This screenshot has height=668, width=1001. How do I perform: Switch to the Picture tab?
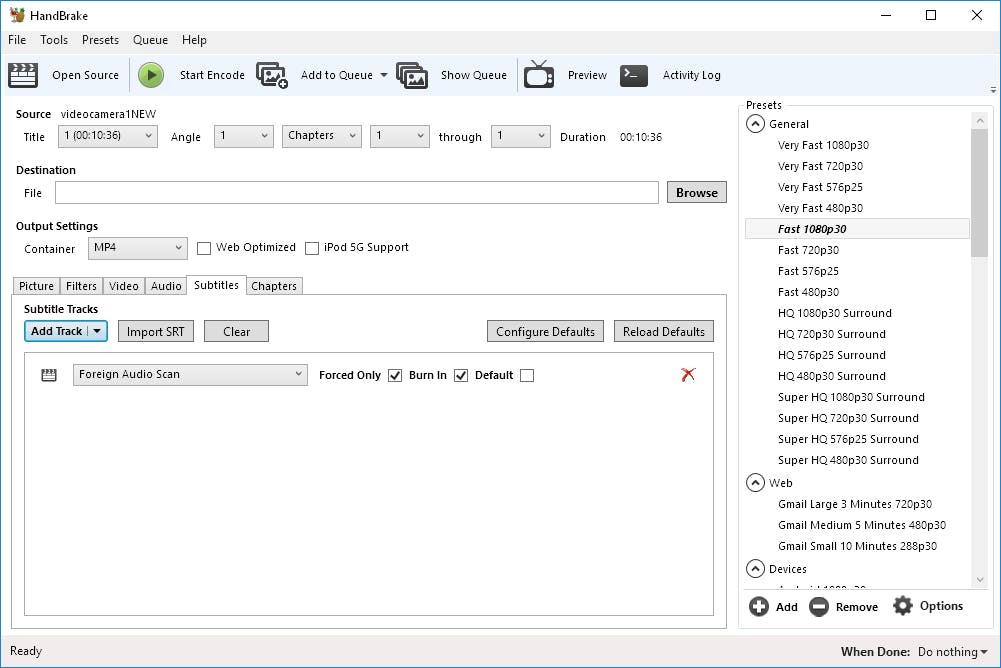pos(36,286)
